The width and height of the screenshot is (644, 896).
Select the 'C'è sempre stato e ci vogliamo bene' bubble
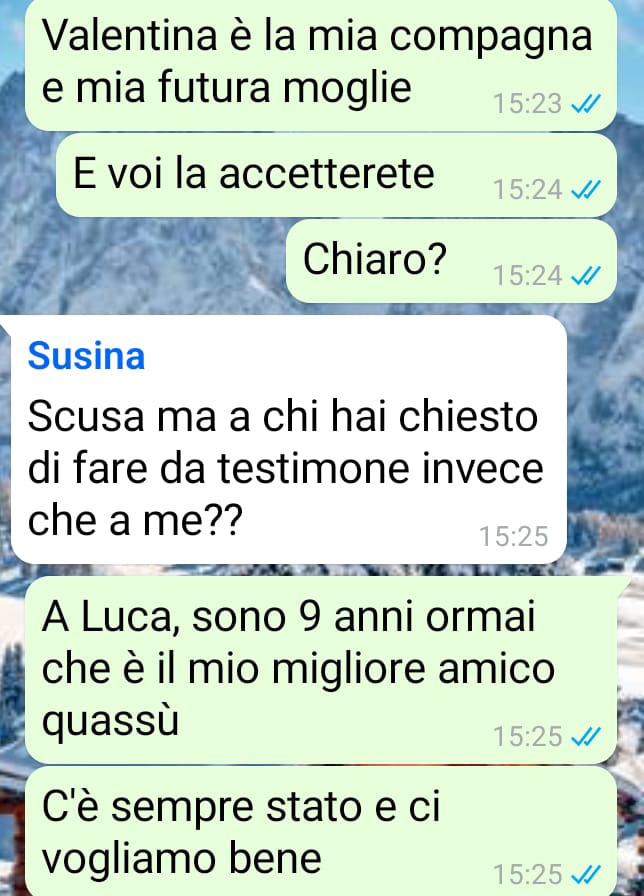coord(321,831)
